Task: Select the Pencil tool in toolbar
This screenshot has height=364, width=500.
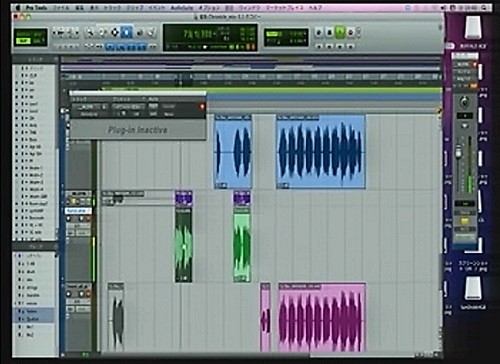Action: [x=152, y=32]
